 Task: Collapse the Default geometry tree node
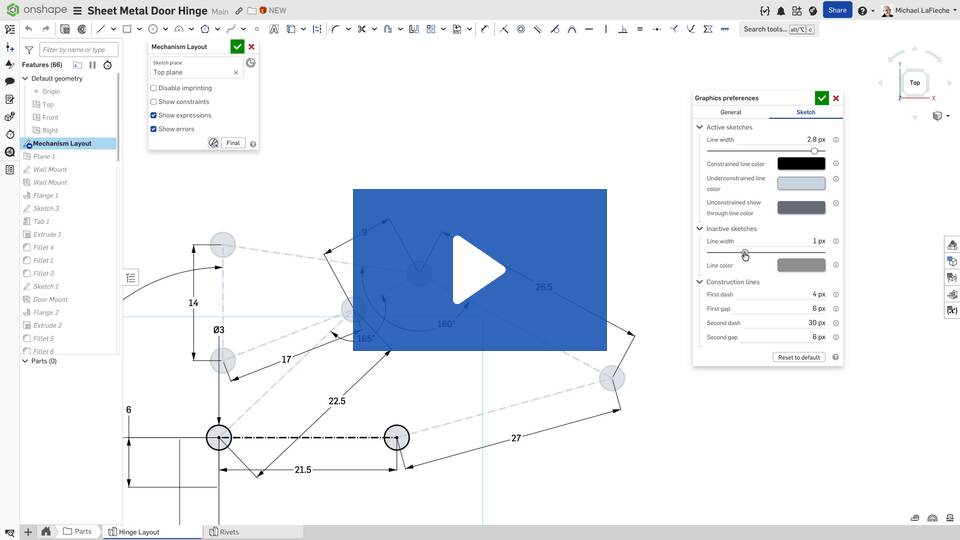[25, 78]
